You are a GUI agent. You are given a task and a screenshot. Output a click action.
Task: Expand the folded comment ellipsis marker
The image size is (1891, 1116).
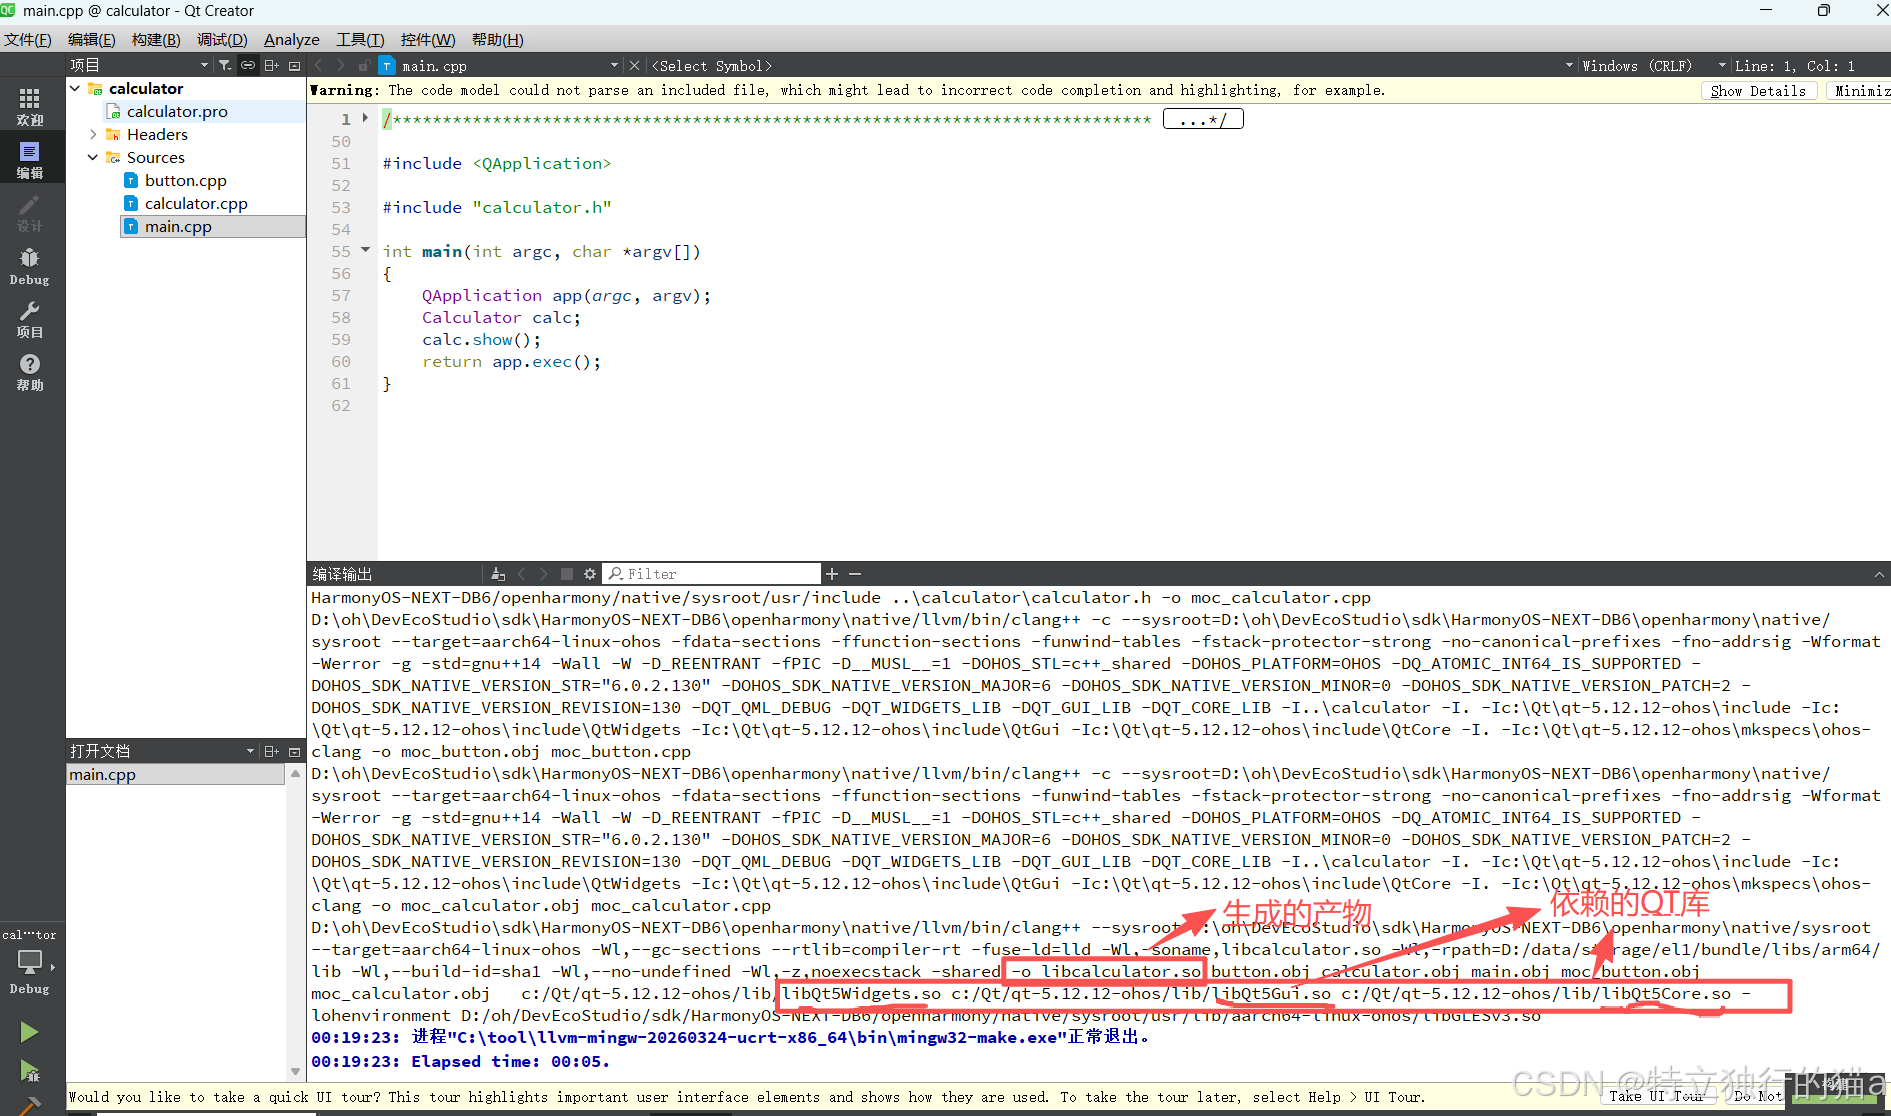click(x=1203, y=119)
